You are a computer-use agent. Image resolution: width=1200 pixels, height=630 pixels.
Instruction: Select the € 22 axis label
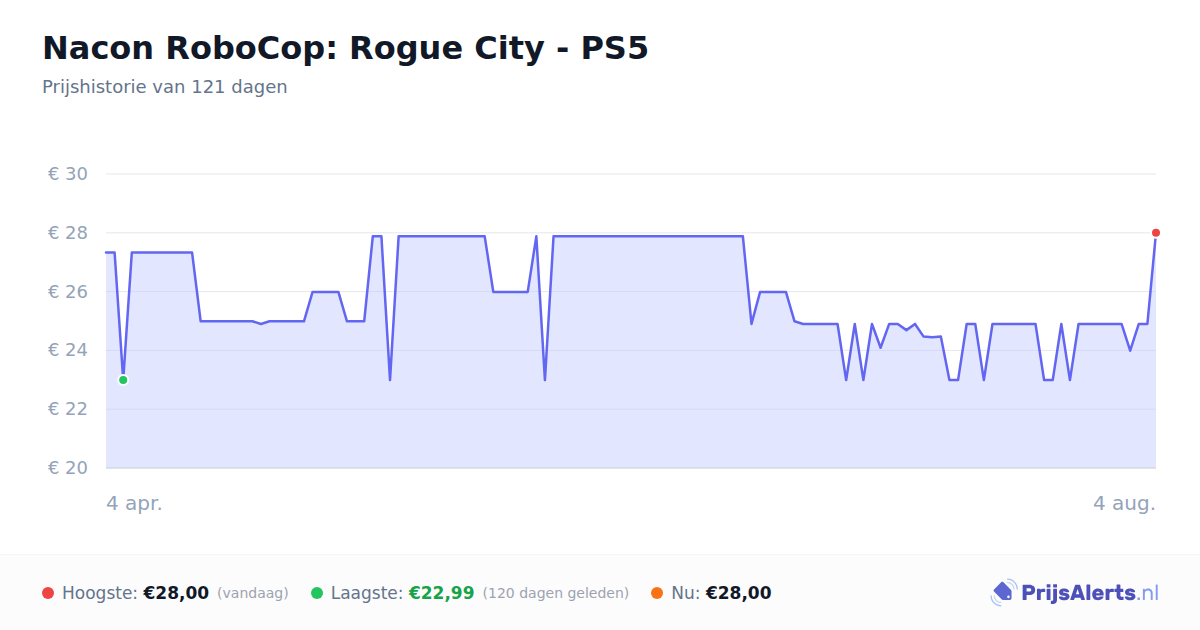click(68, 409)
